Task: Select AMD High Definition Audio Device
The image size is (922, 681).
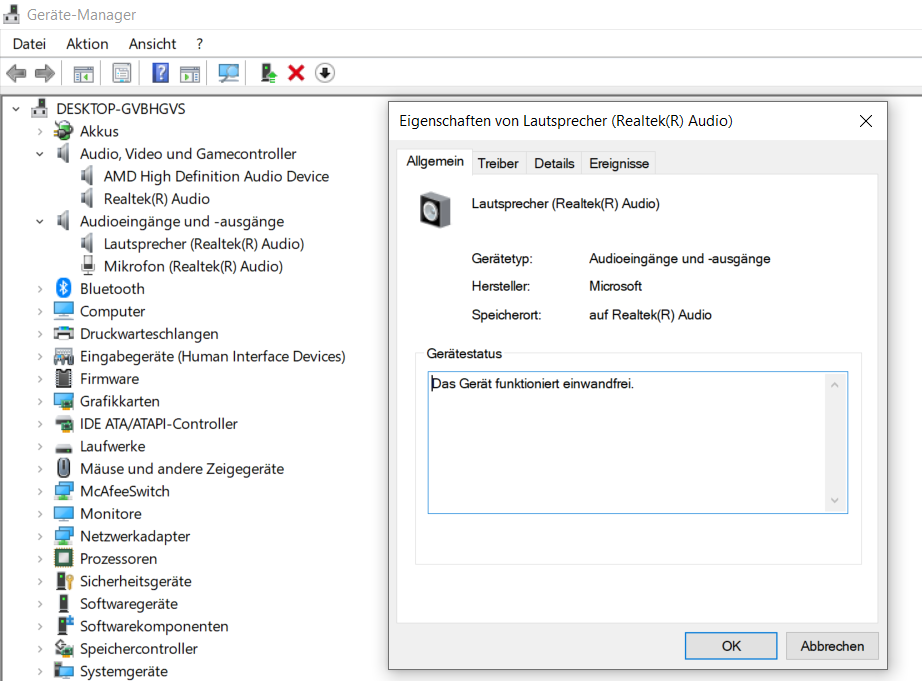Action: 216,176
